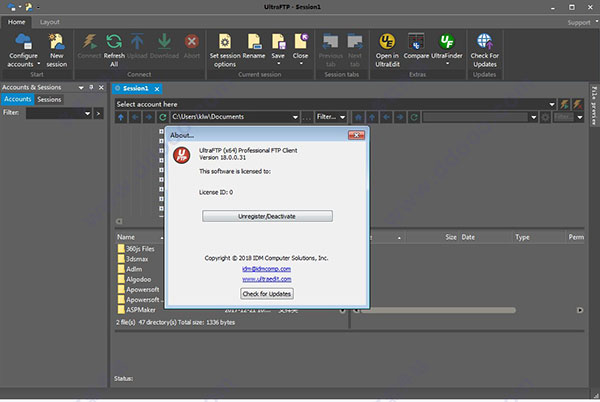Screen dimensions: 600x402
Task: Click the remote pane refresh icon
Action: click(x=414, y=117)
